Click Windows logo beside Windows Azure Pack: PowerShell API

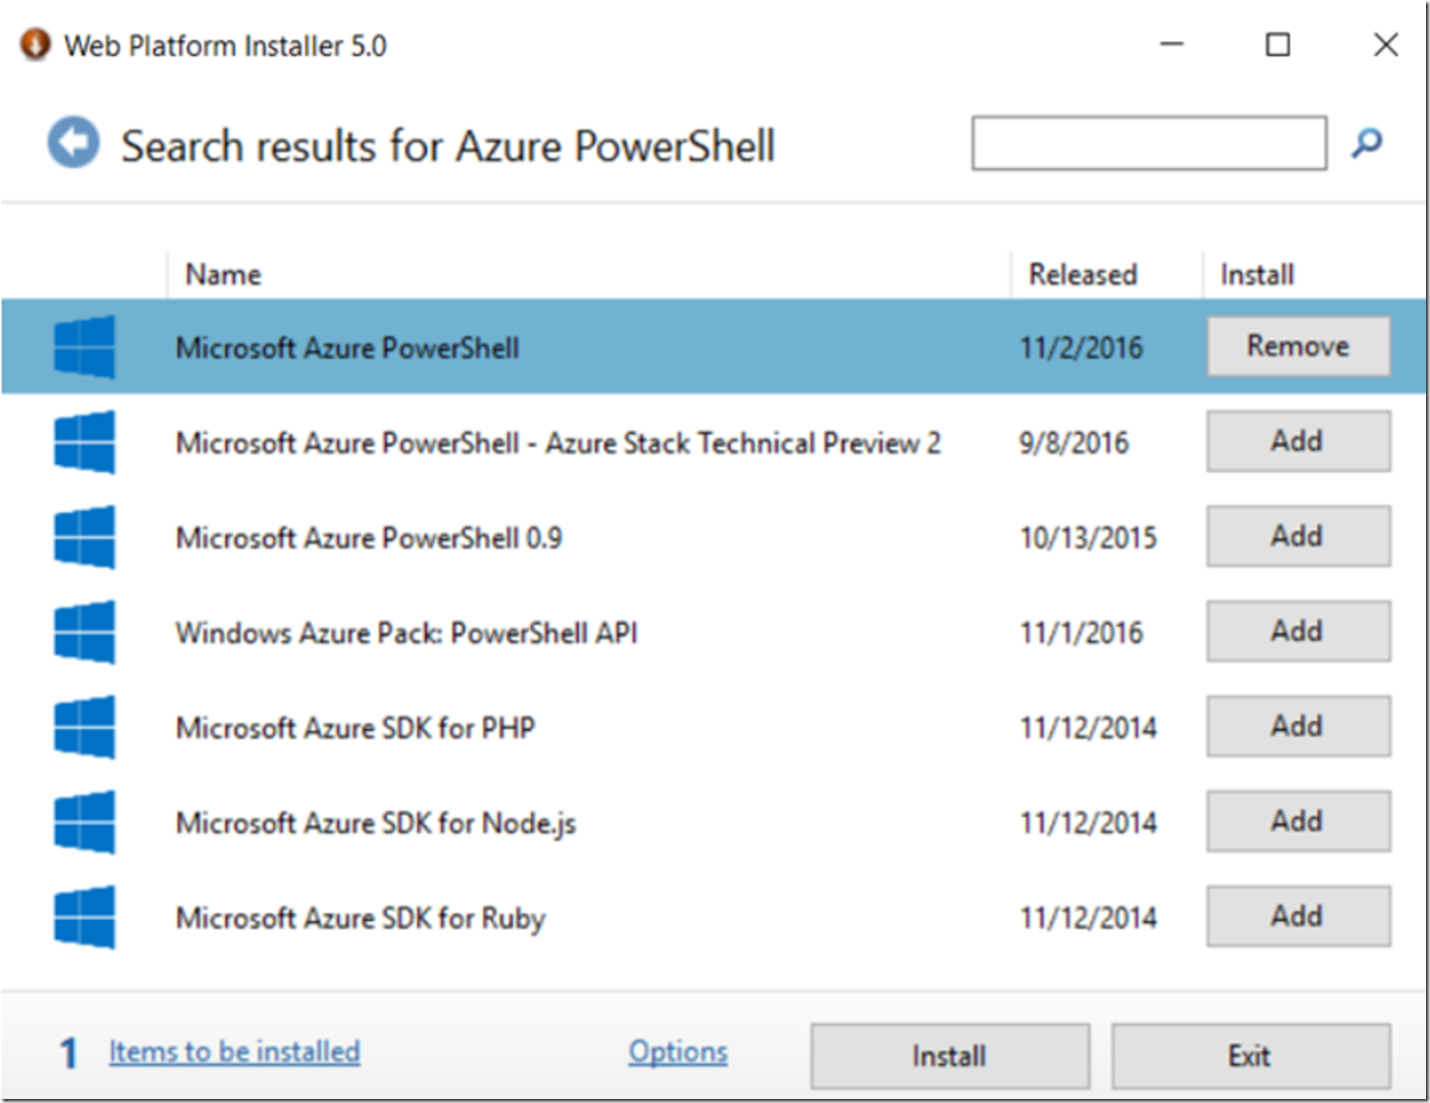[x=85, y=632]
